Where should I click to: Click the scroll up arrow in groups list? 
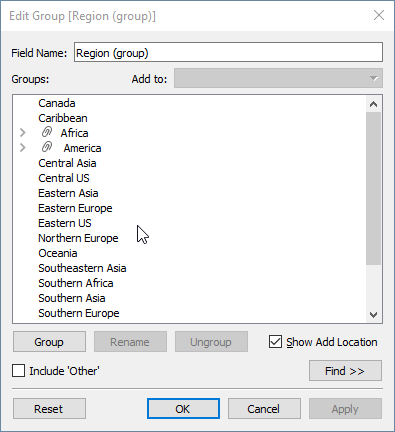pos(373,104)
